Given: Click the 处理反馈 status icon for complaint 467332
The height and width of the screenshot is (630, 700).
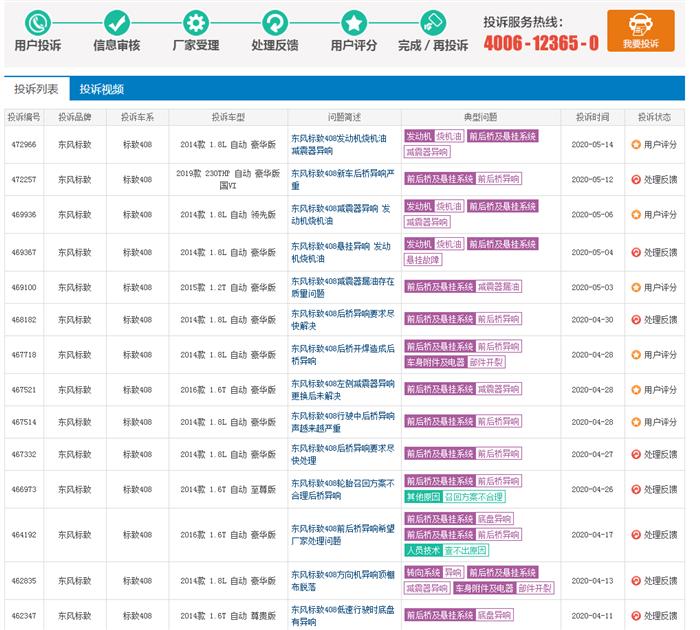Looking at the screenshot, I should [636, 455].
